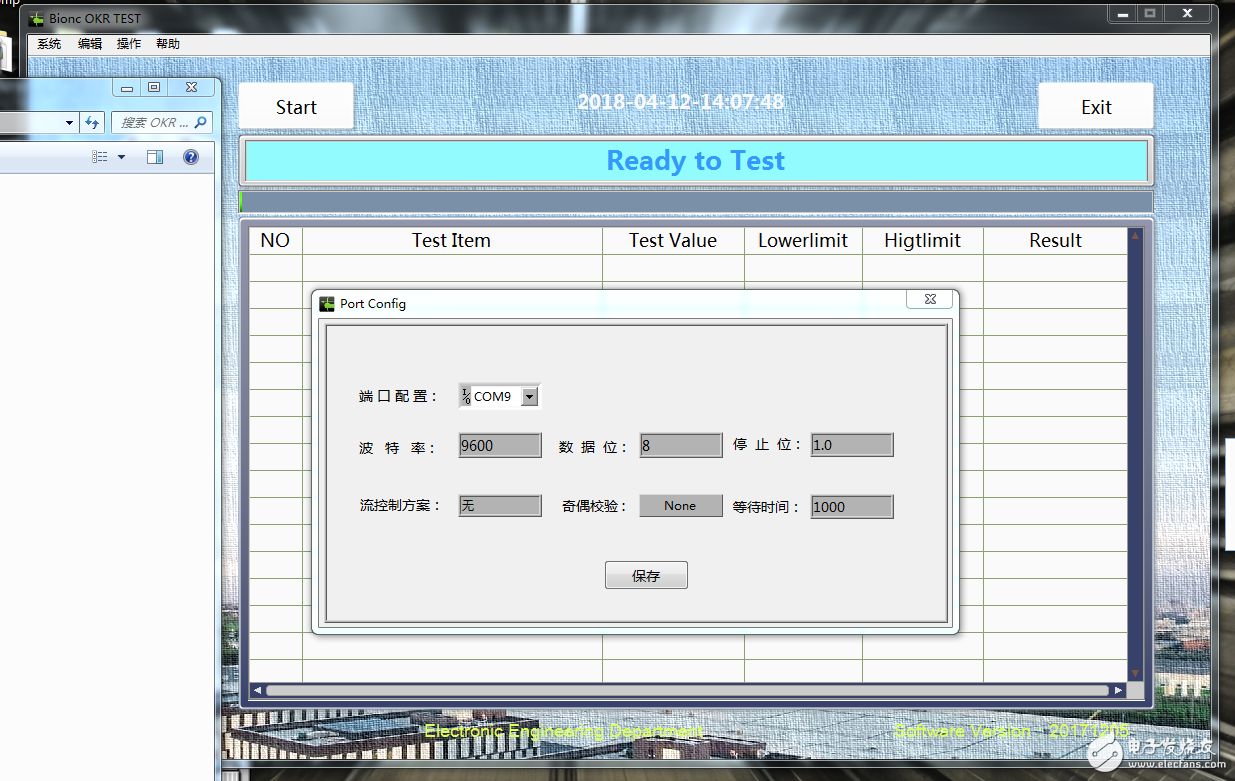This screenshot has height=781, width=1235.
Task: Click the table scroll-up arrow
Action: click(x=1135, y=236)
